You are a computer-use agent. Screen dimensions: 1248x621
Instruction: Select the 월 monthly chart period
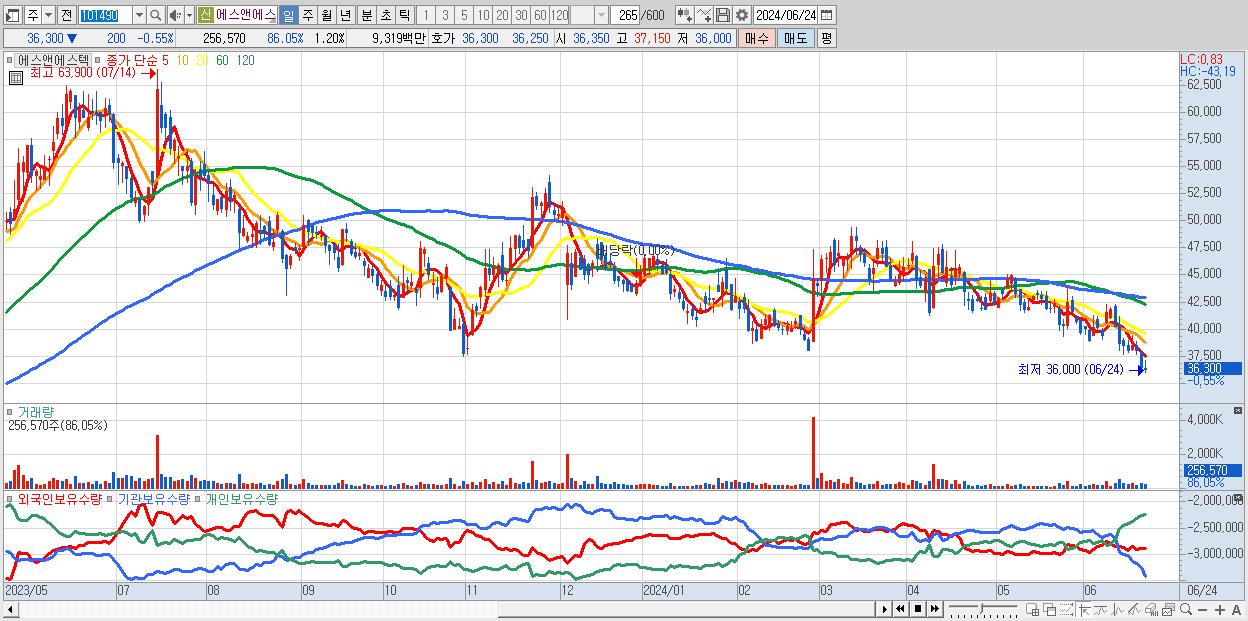tap(326, 16)
